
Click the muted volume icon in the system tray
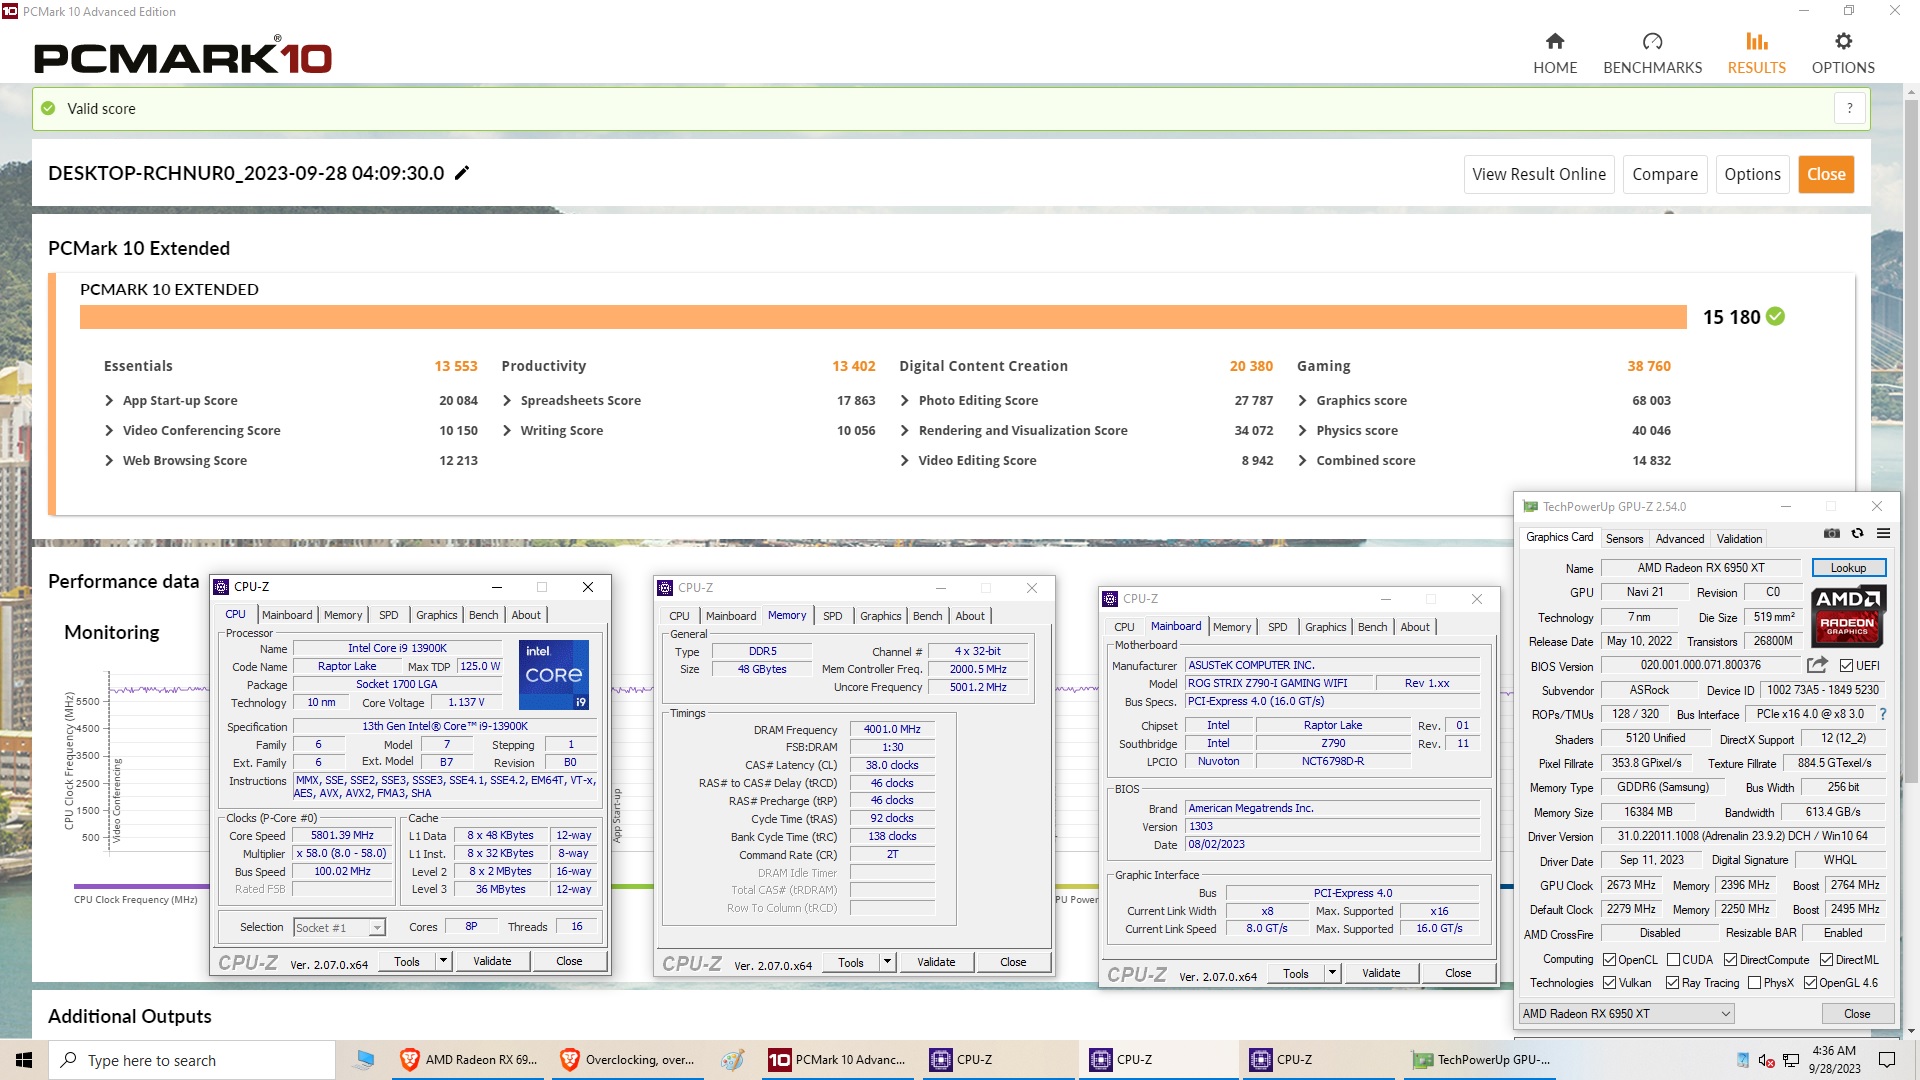tap(1767, 1060)
